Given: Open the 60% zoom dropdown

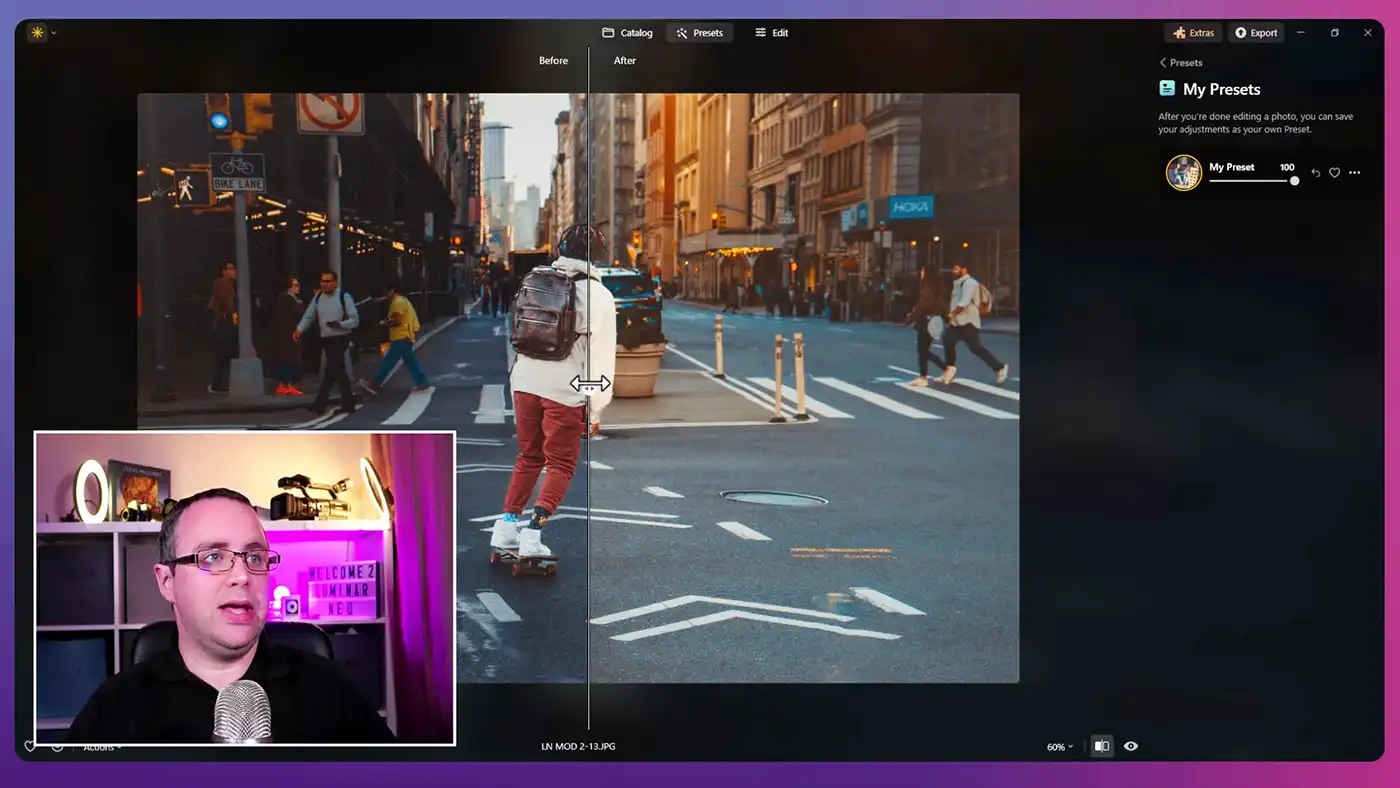Looking at the screenshot, I should click(1059, 747).
